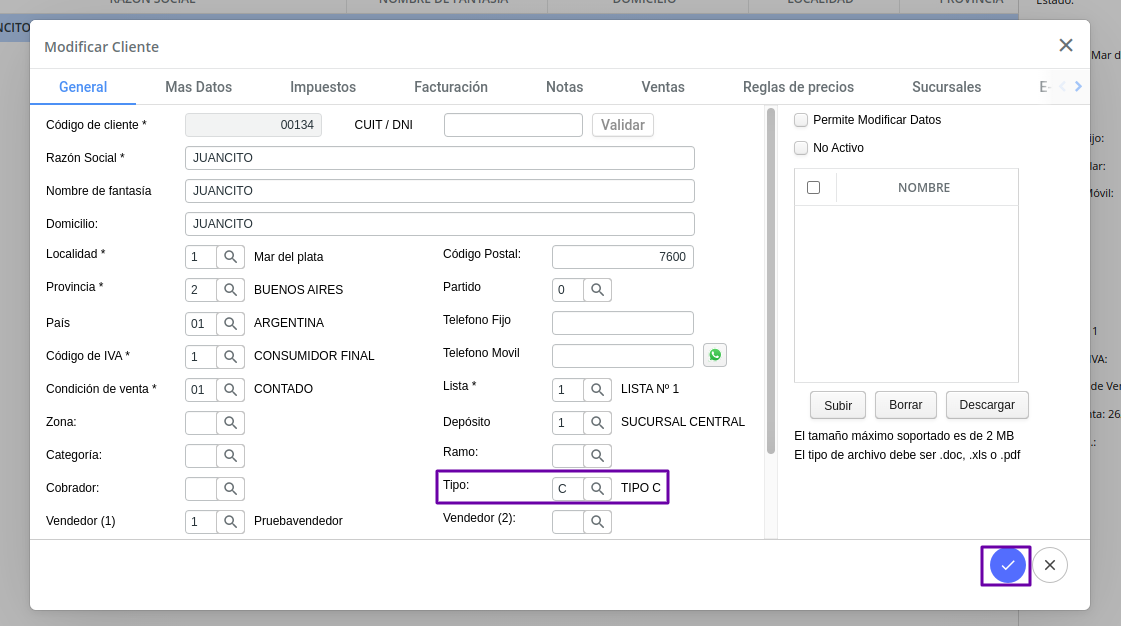Image resolution: width=1121 pixels, height=626 pixels.
Task: Focus the CUIT / DNI input field
Action: (x=513, y=125)
